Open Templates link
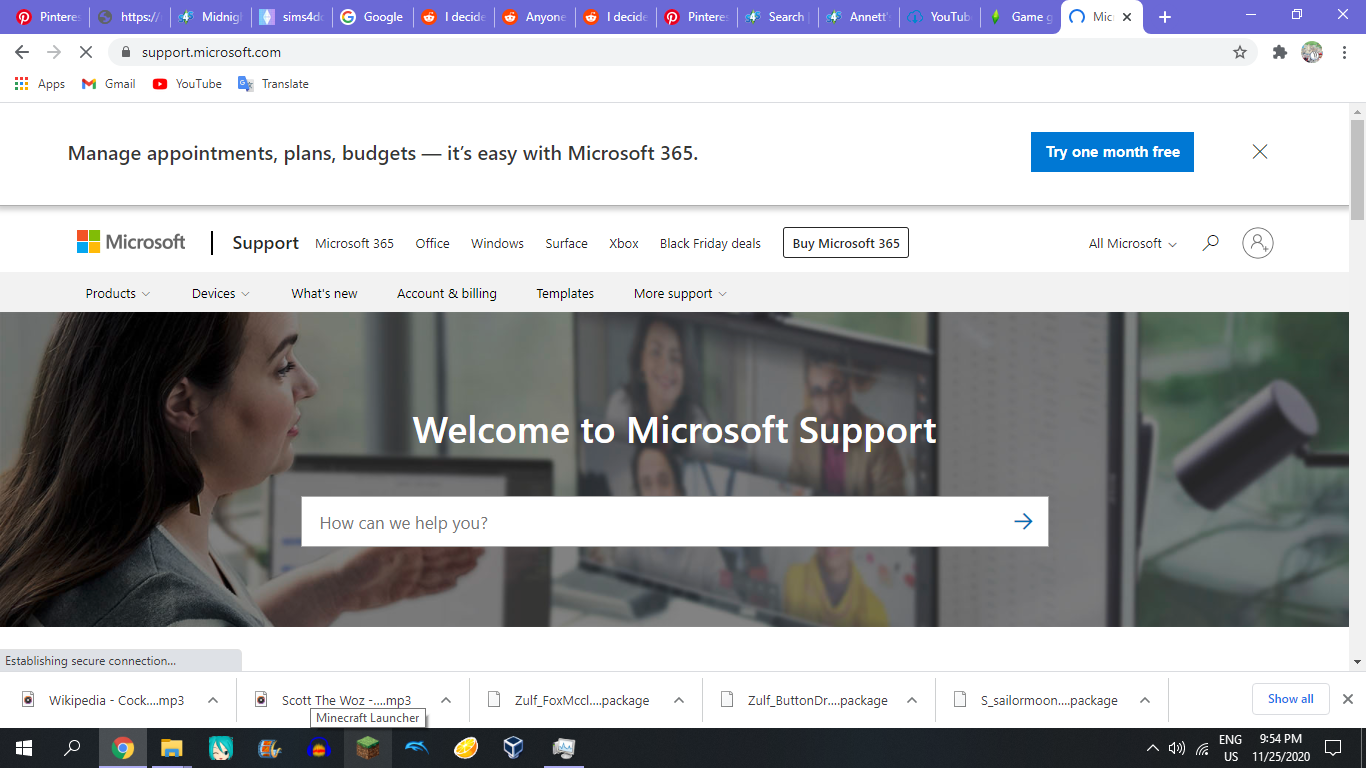This screenshot has width=1366, height=768. (x=565, y=293)
